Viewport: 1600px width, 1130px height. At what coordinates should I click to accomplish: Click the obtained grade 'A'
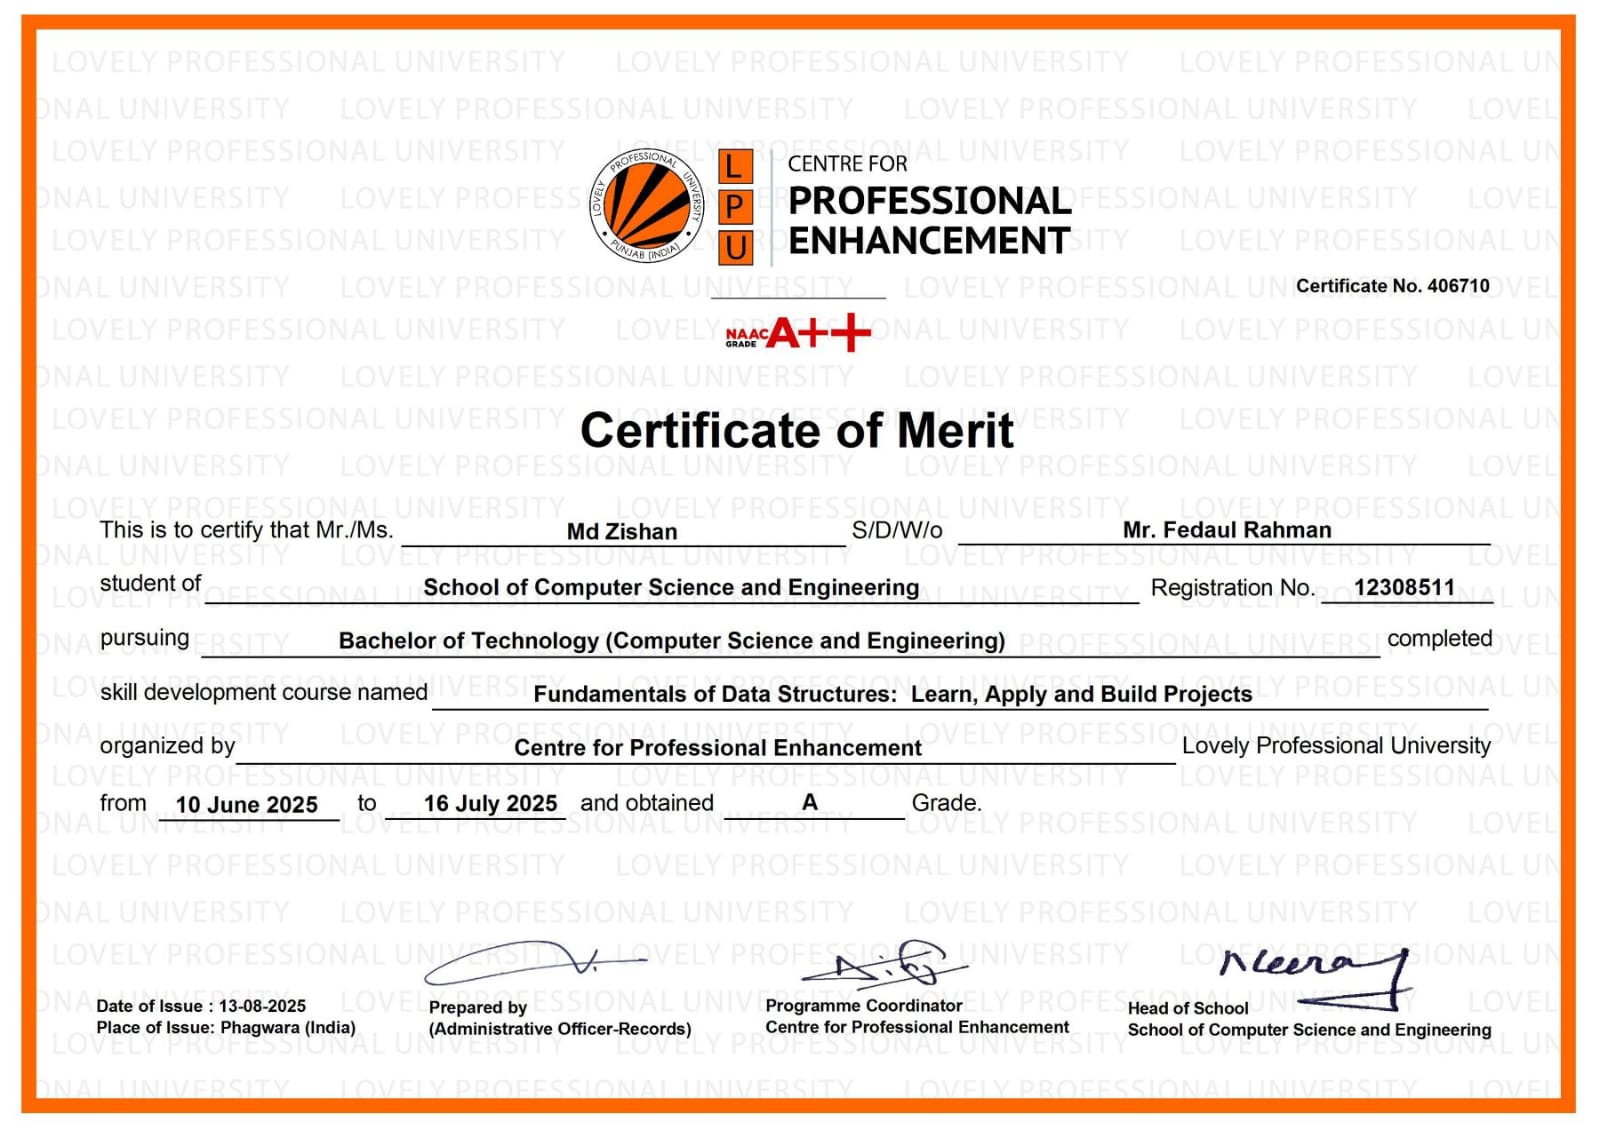810,802
